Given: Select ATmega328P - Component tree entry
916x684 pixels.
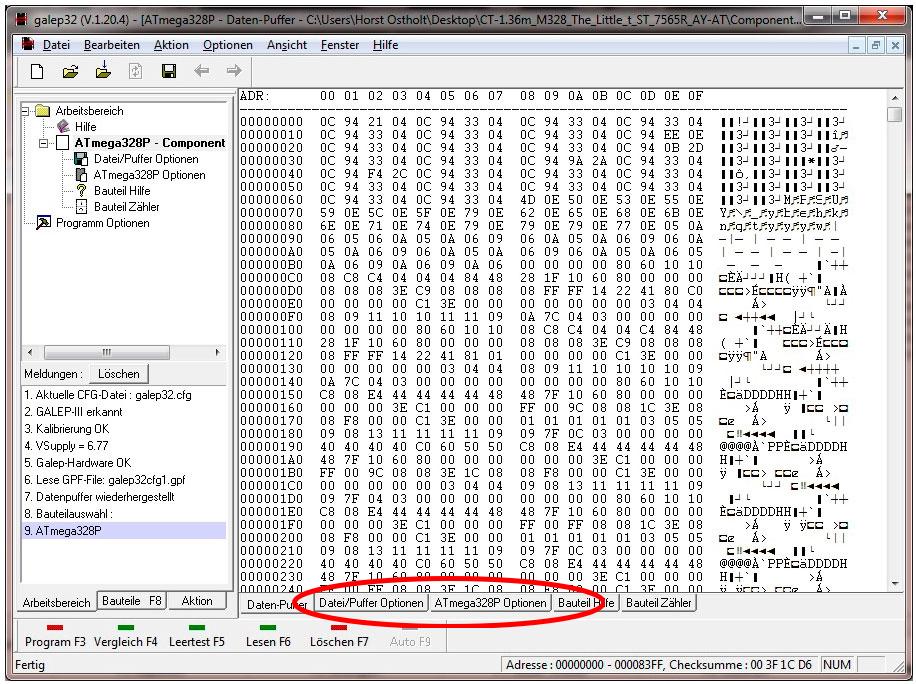Looking at the screenshot, I should click(150, 143).
